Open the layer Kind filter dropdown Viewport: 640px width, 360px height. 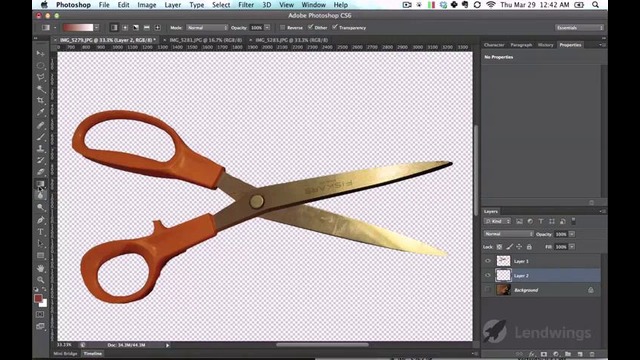coord(497,221)
